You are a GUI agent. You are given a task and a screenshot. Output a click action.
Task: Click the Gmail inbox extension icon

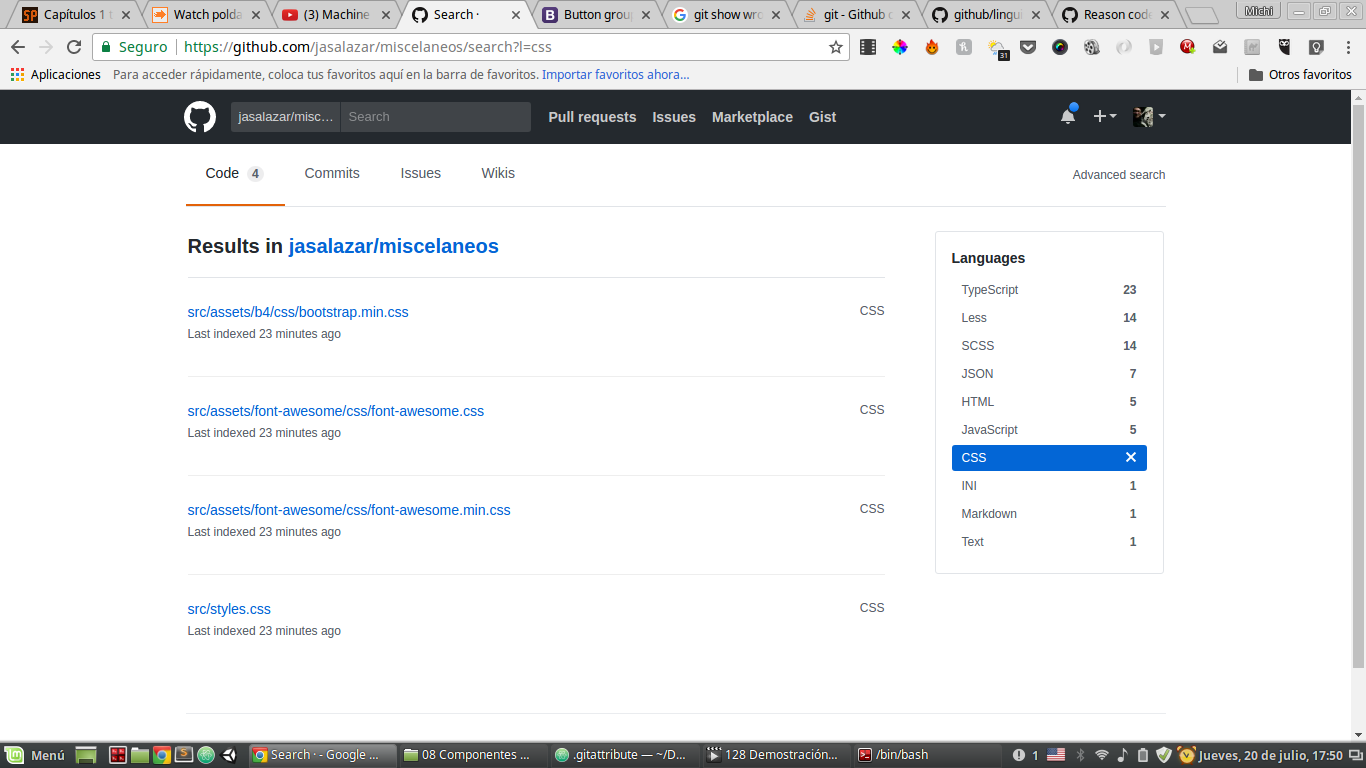1218,47
